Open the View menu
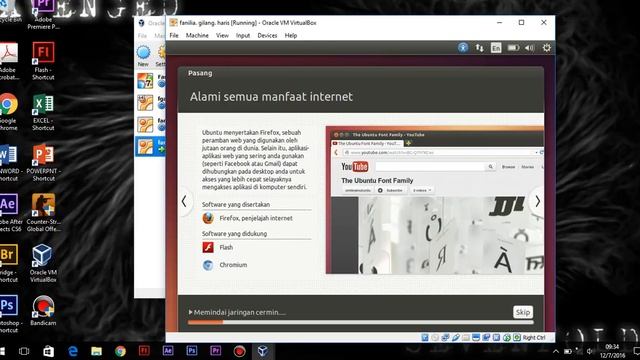Screen dimensions: 640x360 click(222, 36)
